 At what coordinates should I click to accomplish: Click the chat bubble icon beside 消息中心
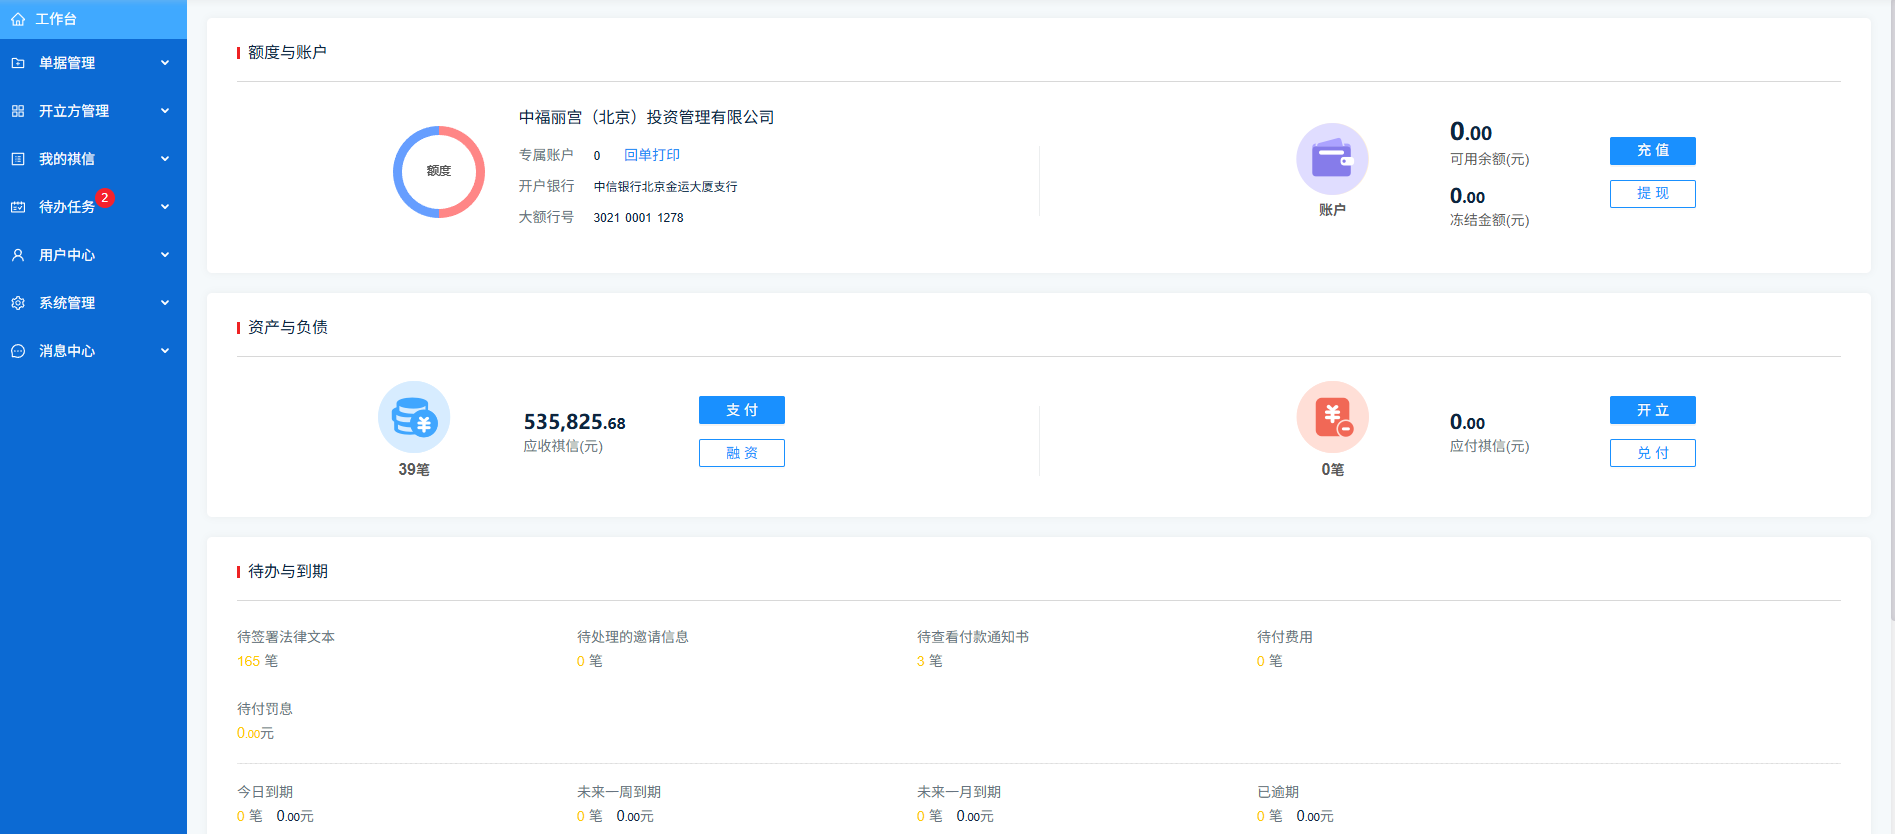(18, 351)
